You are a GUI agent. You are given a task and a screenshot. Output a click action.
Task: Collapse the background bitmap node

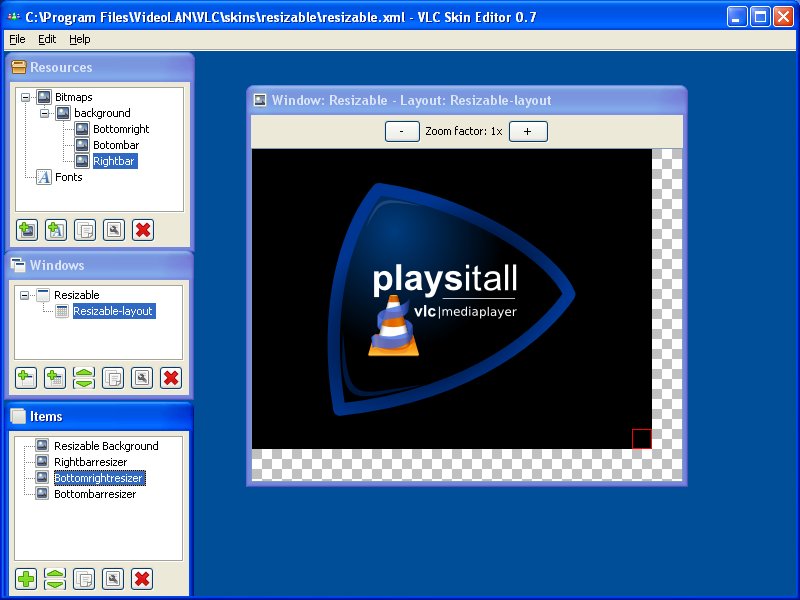point(44,113)
